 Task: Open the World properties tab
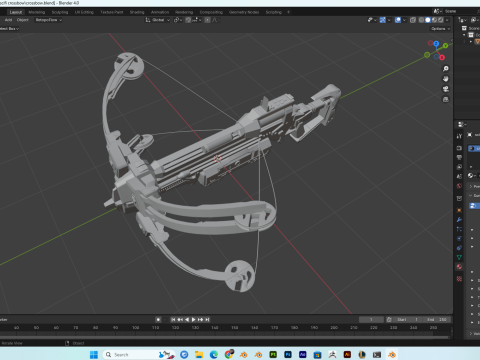[x=459, y=186]
